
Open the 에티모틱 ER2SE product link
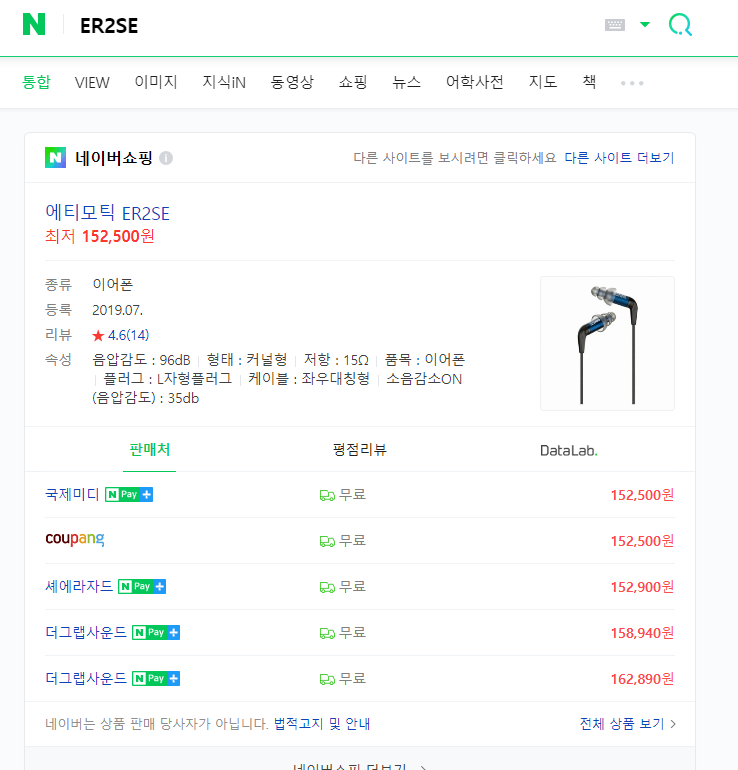point(108,213)
